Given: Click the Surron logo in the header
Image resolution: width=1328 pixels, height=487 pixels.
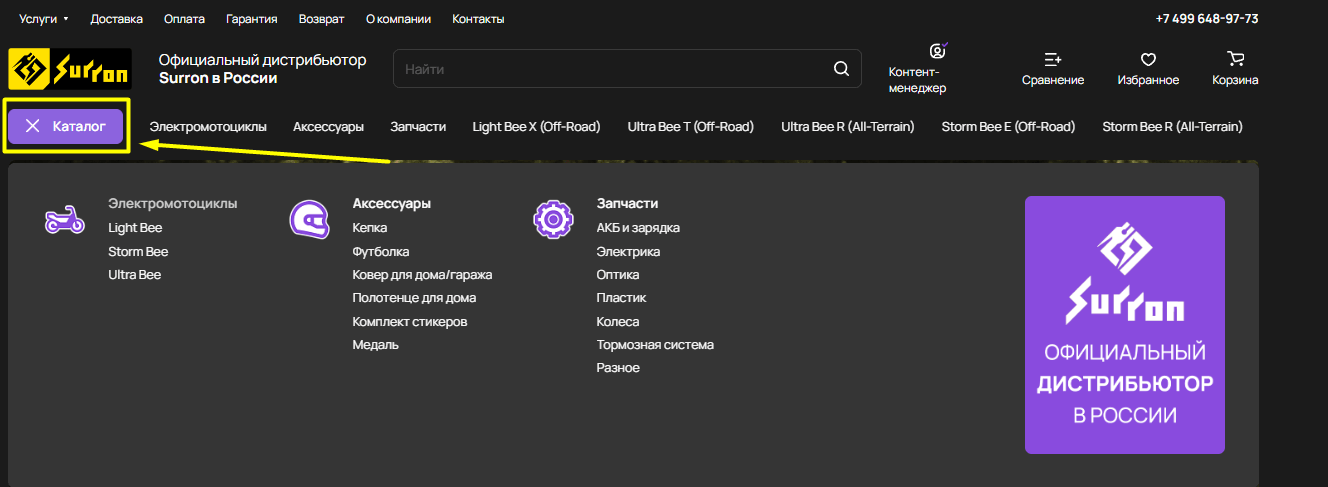Looking at the screenshot, I should tap(69, 70).
